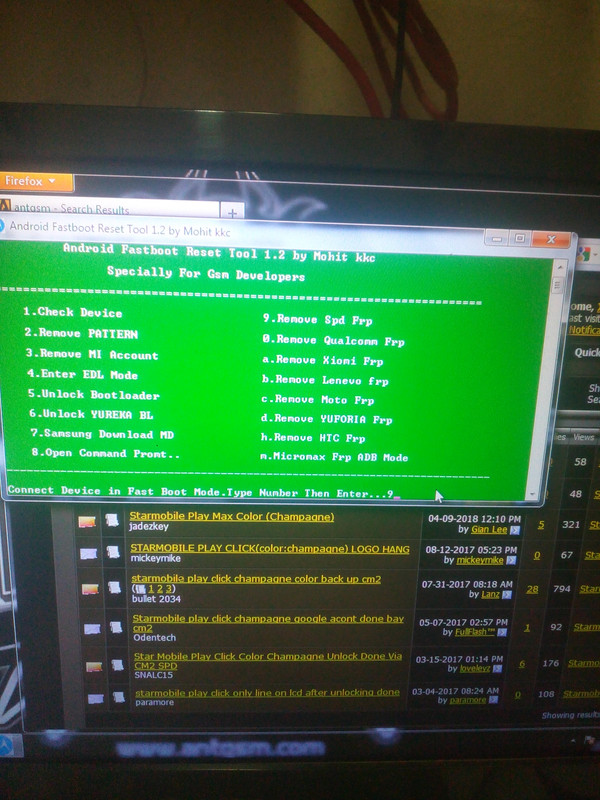Click thread status icon for LOGO HANG row
Viewport: 600px width, 800px height.
[x=89, y=554]
